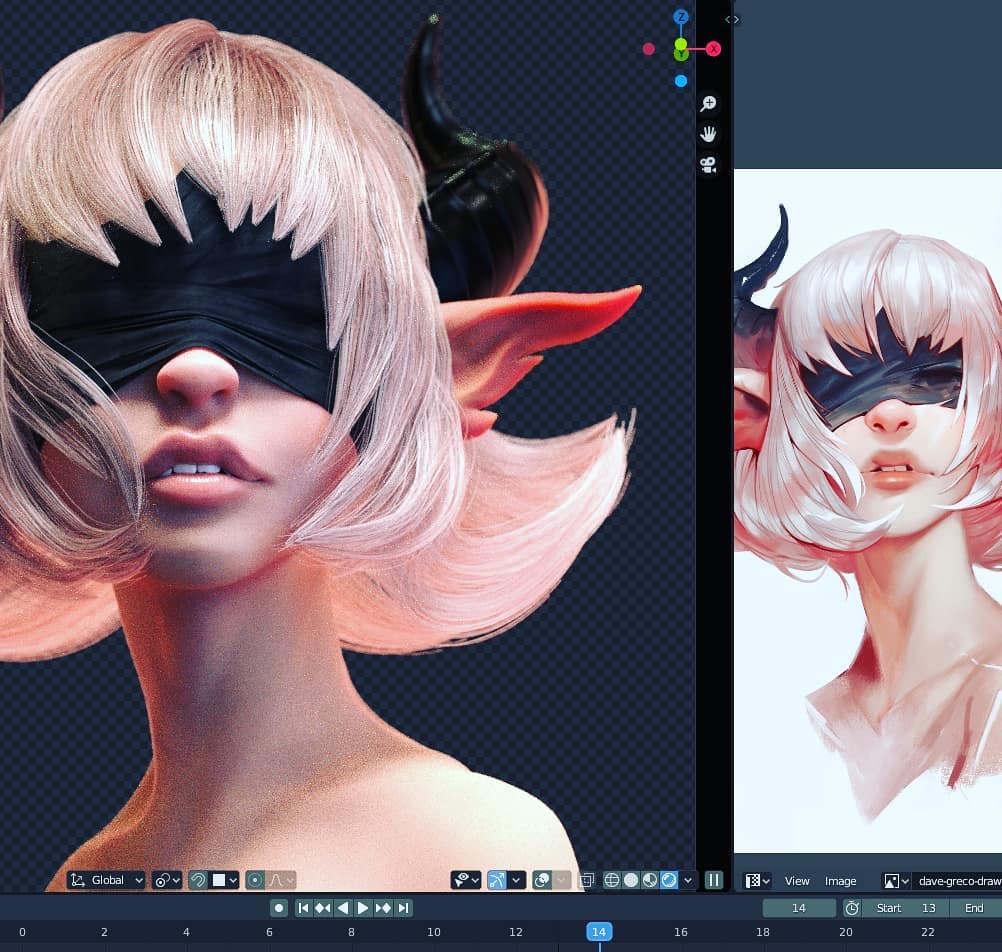Toggle X-ray mode
The width and height of the screenshot is (1002, 952).
pos(587,880)
